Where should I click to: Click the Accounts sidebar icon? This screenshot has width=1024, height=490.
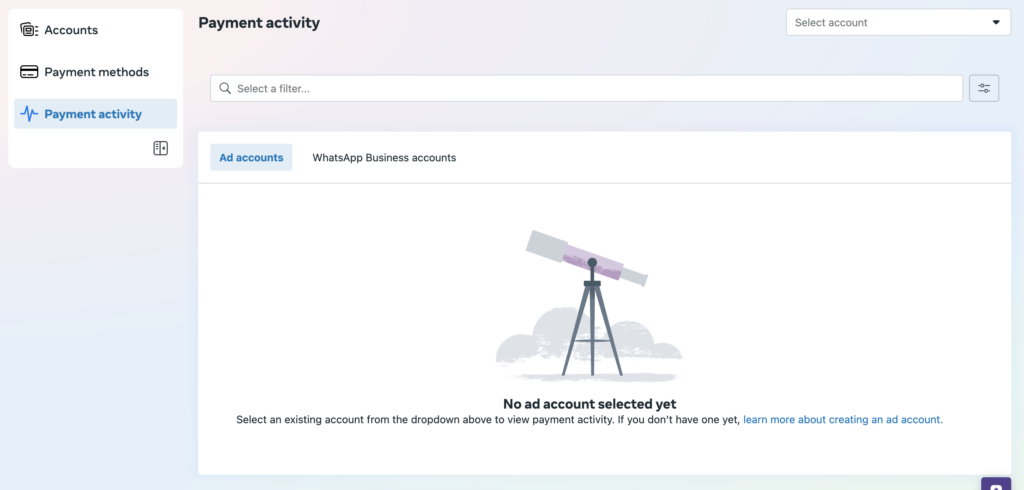pos(29,29)
